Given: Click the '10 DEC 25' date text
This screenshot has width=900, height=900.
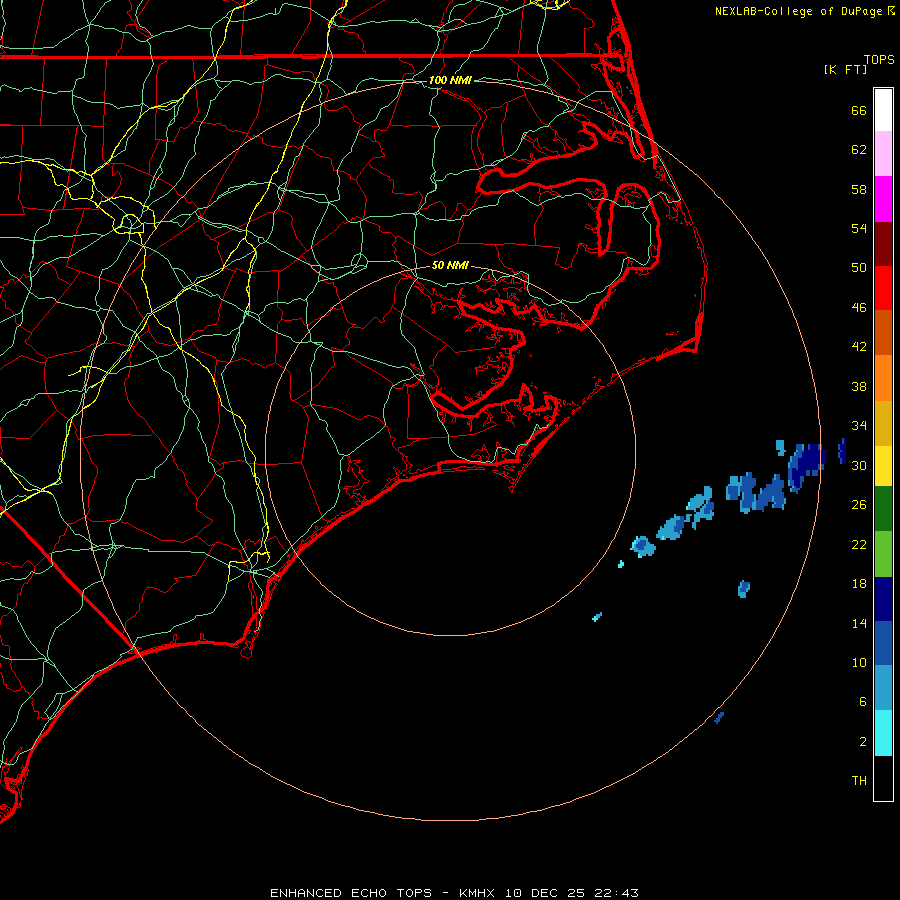Looking at the screenshot, I should coord(545,893).
